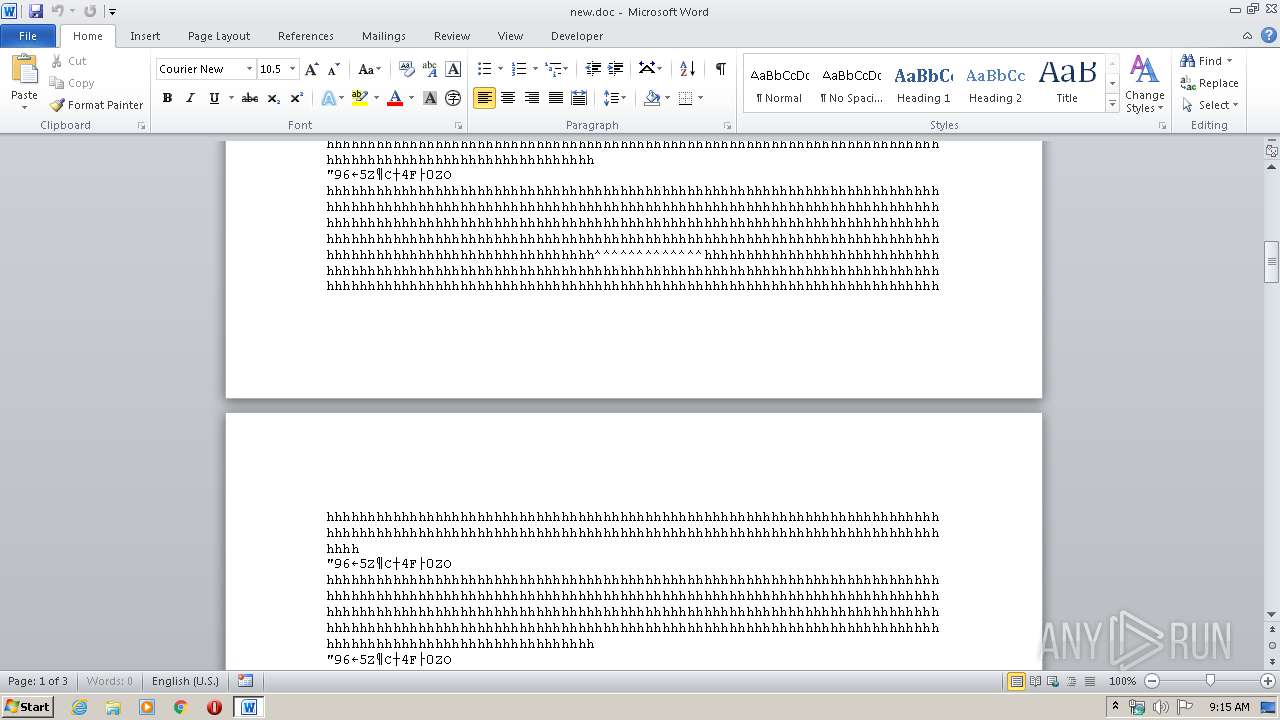Open Google Chrome from taskbar

[x=181, y=707]
